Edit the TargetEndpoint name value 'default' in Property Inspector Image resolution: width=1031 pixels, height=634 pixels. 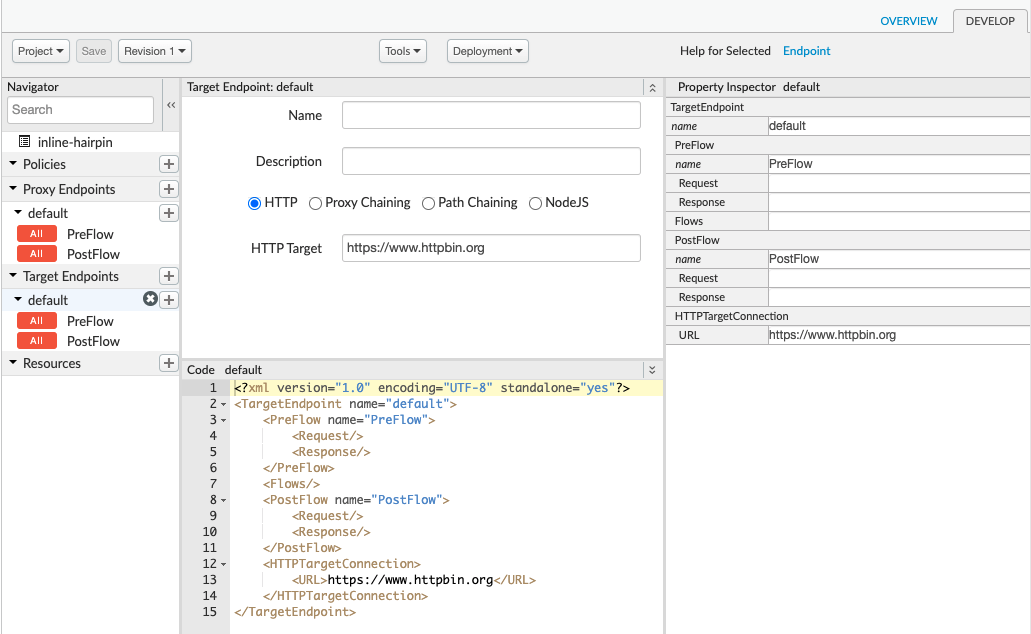click(899, 126)
